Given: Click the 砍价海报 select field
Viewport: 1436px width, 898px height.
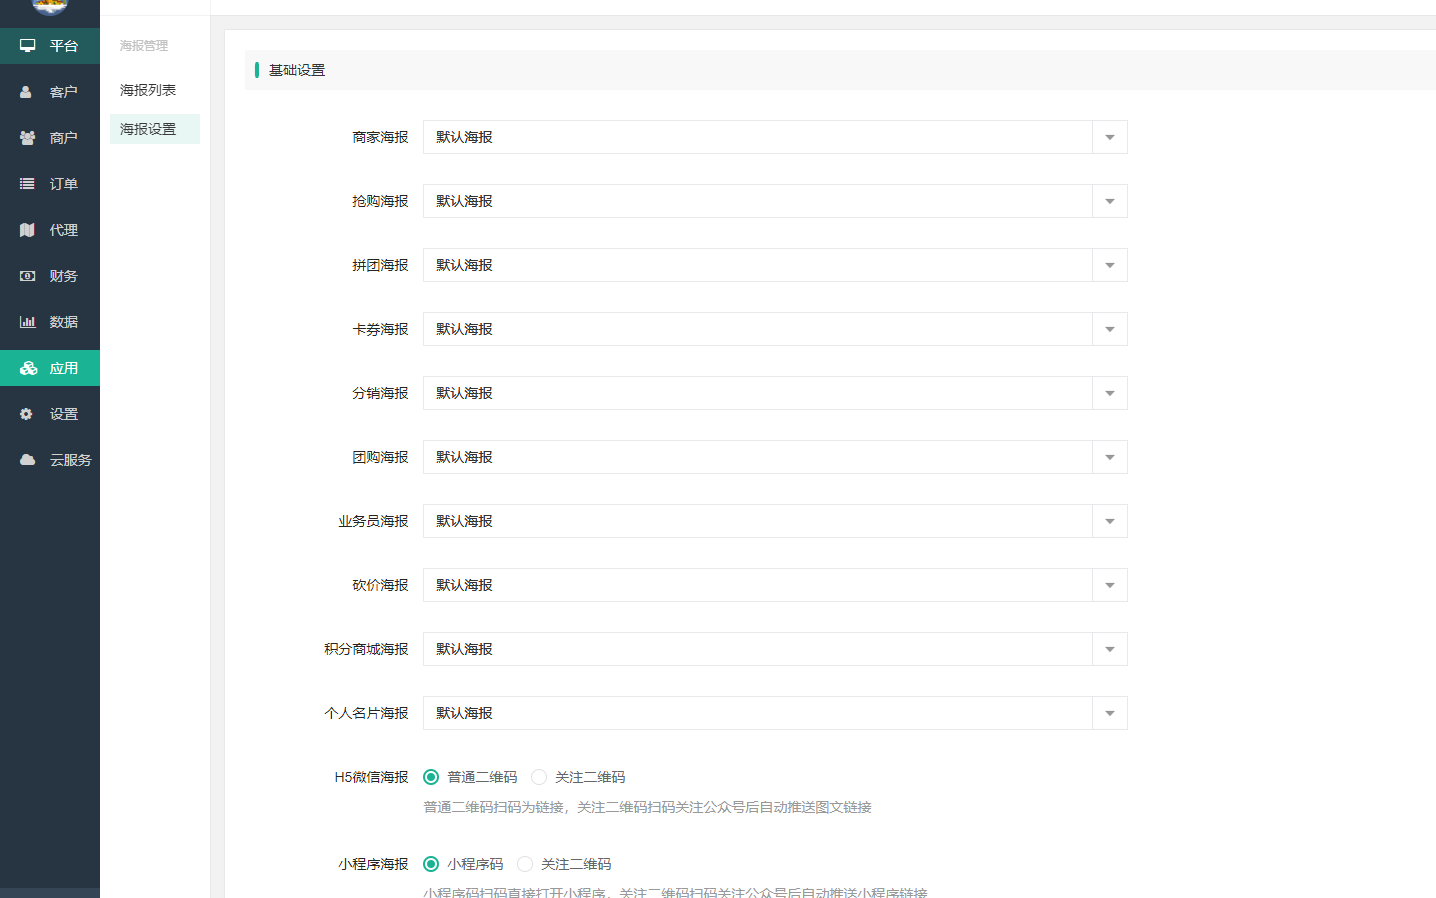Looking at the screenshot, I should [775, 585].
